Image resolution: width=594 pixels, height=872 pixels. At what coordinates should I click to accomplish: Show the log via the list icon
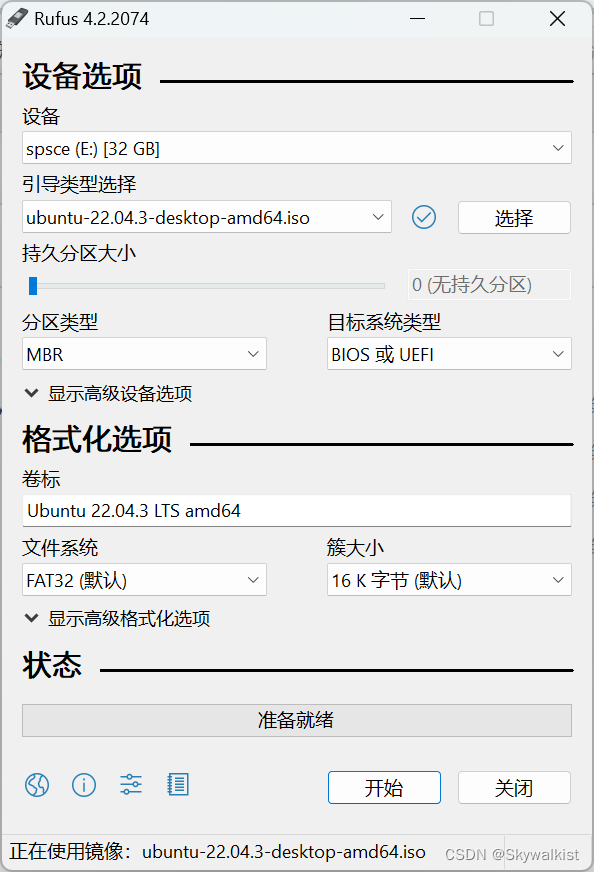tap(178, 785)
